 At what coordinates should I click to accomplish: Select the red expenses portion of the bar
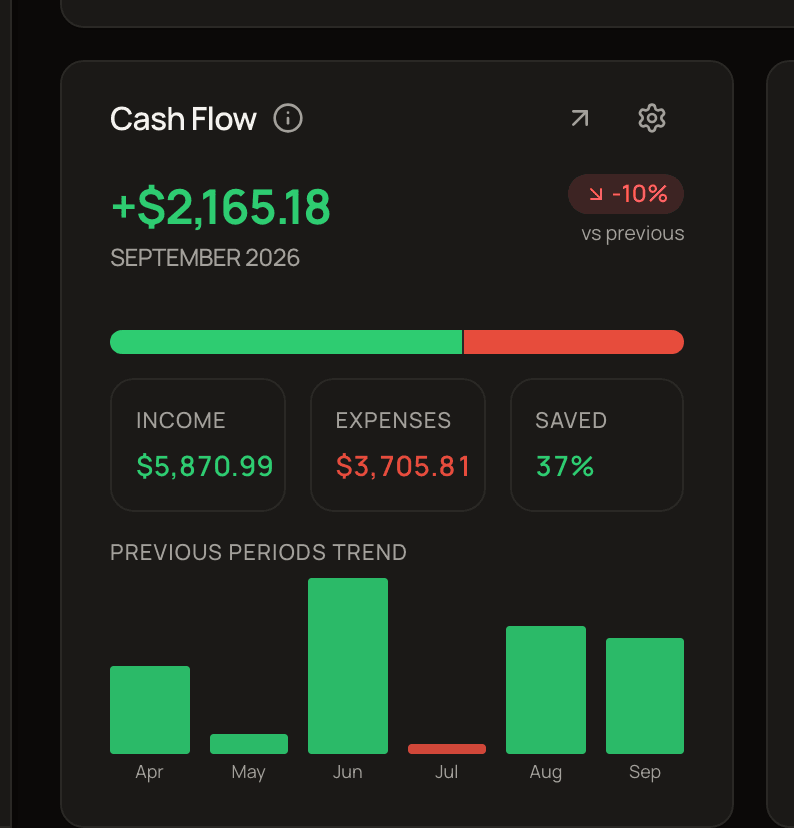pyautogui.click(x=574, y=342)
